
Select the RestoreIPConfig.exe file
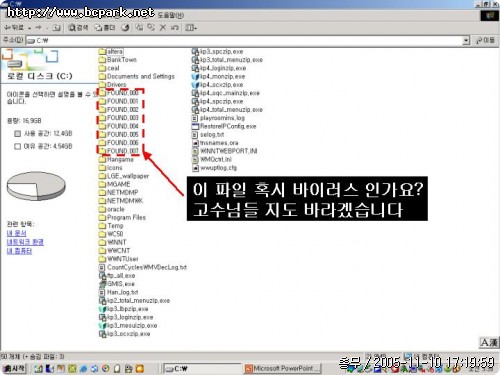(224, 126)
